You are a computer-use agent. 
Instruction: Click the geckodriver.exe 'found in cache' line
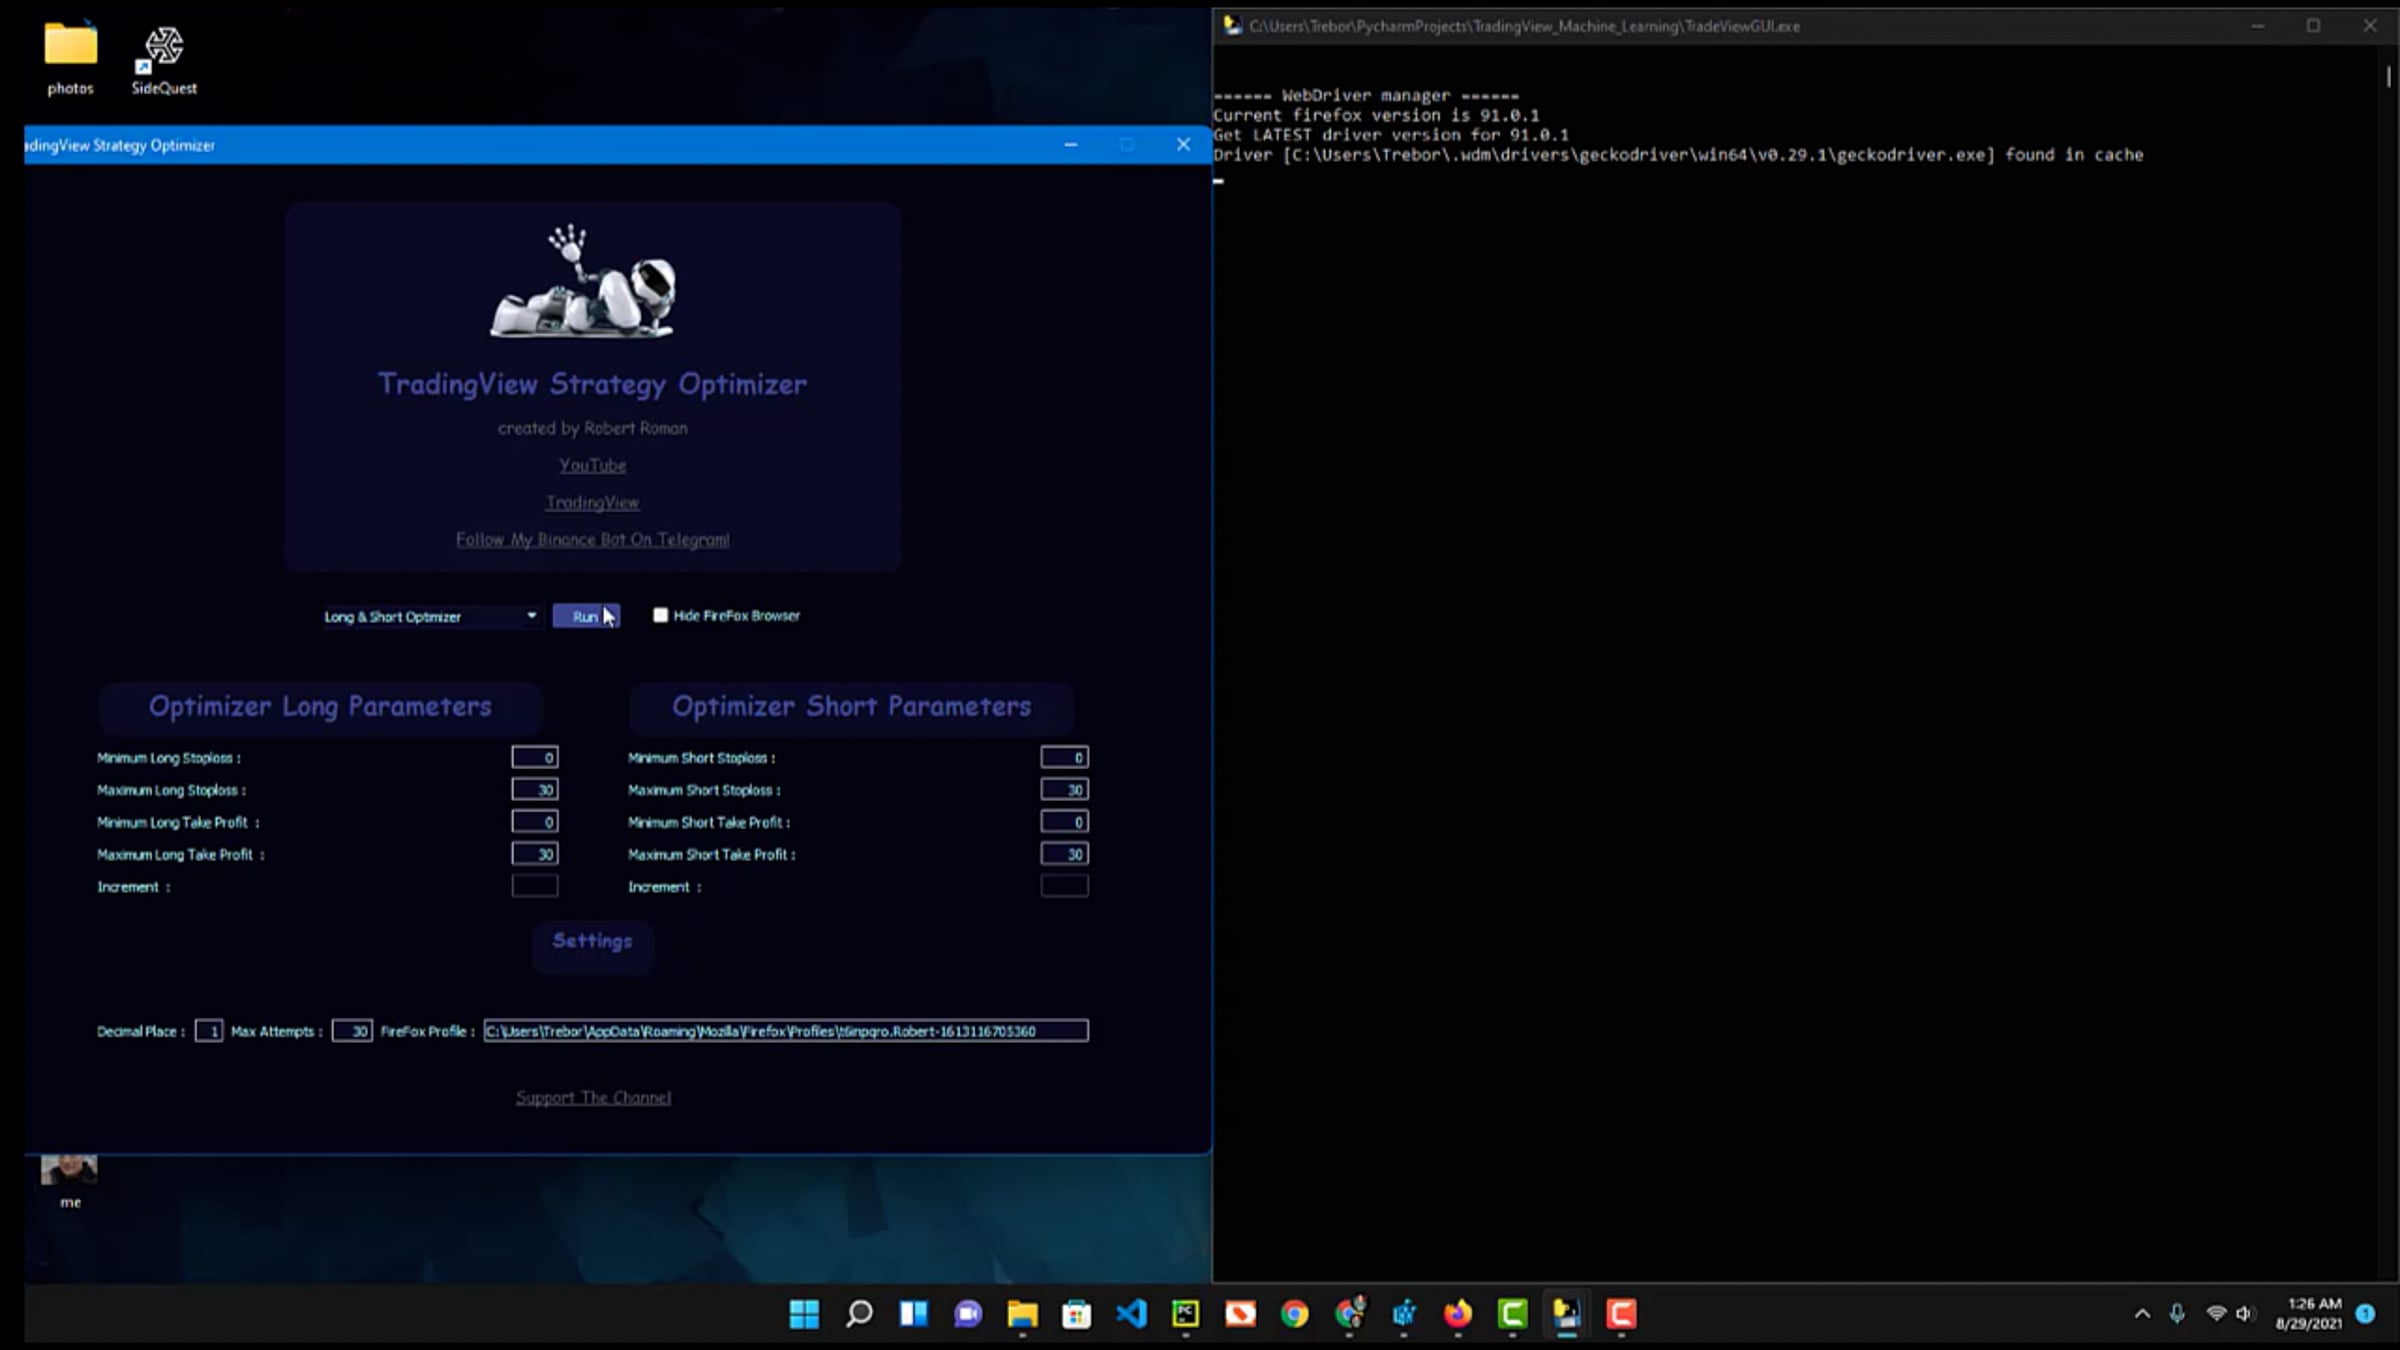click(1678, 155)
